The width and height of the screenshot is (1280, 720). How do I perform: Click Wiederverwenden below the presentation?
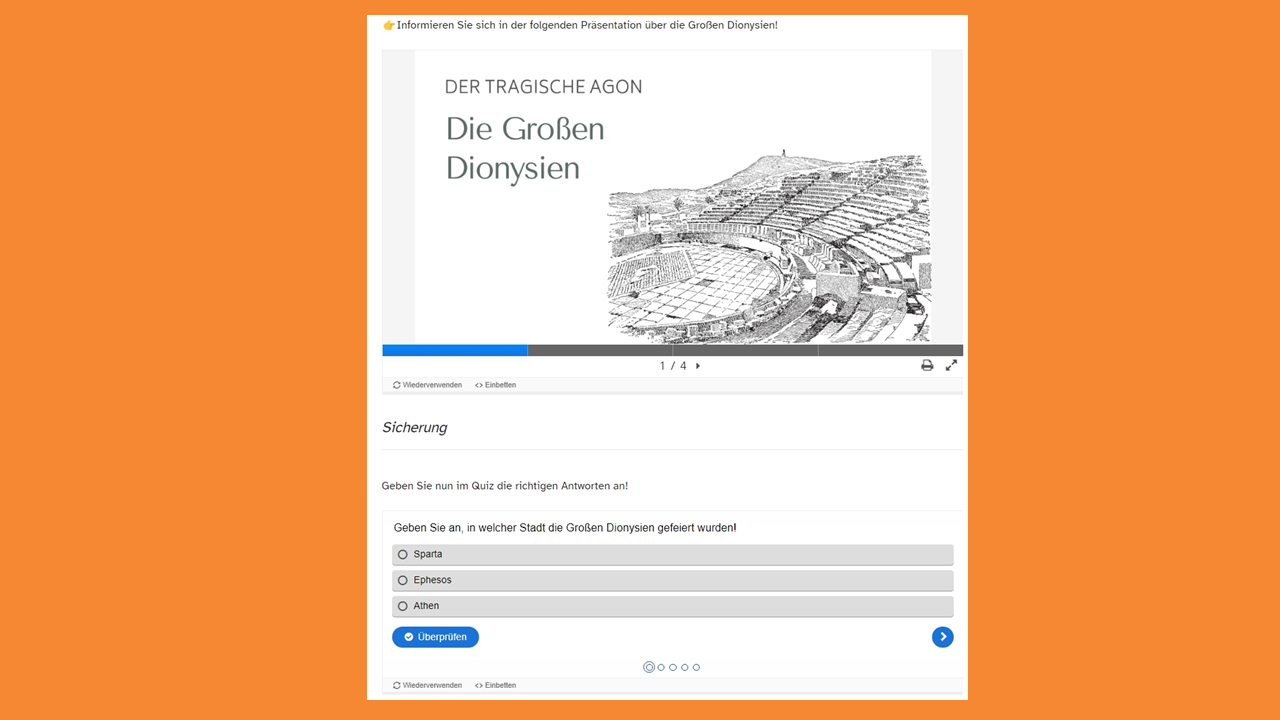[428, 385]
